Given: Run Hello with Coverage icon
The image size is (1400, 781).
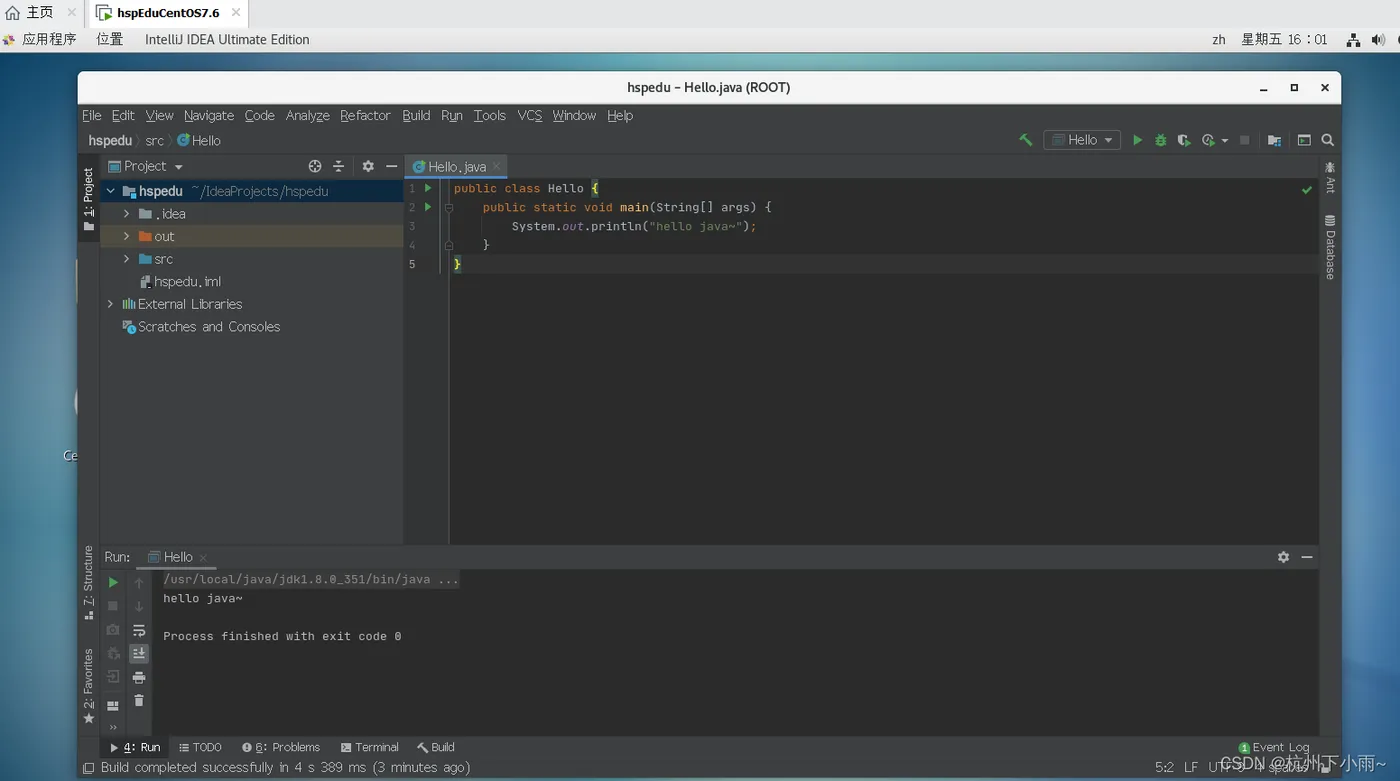Looking at the screenshot, I should click(1184, 140).
